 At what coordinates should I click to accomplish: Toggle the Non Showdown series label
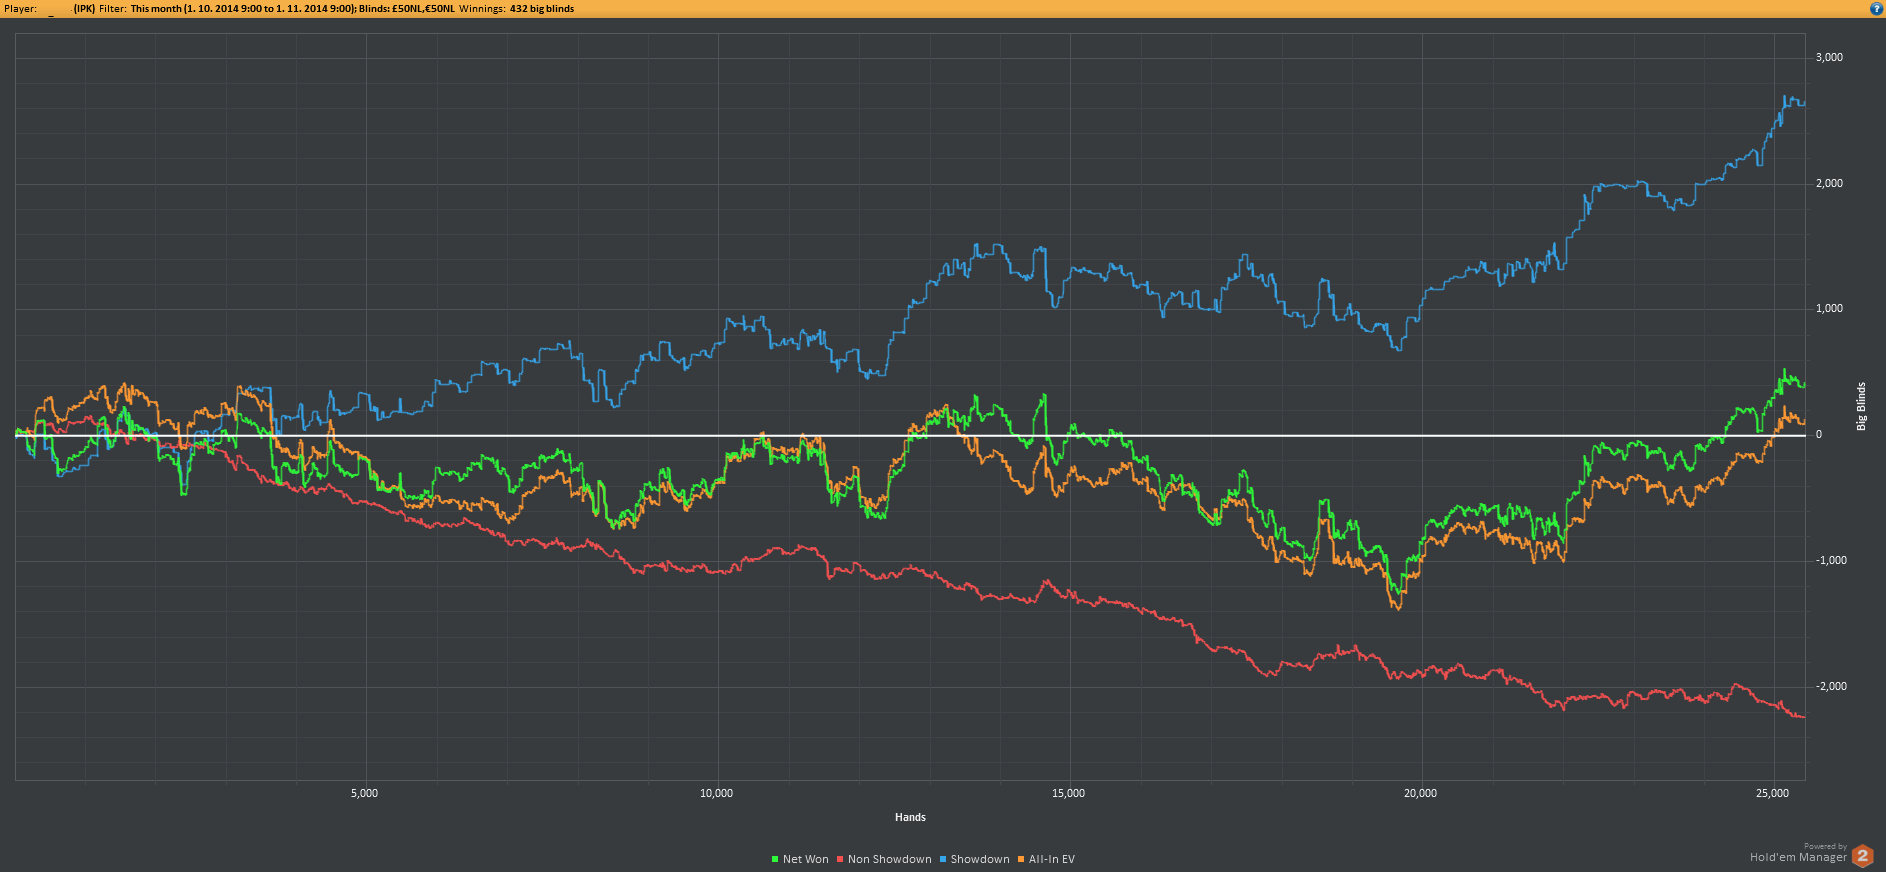coord(889,859)
